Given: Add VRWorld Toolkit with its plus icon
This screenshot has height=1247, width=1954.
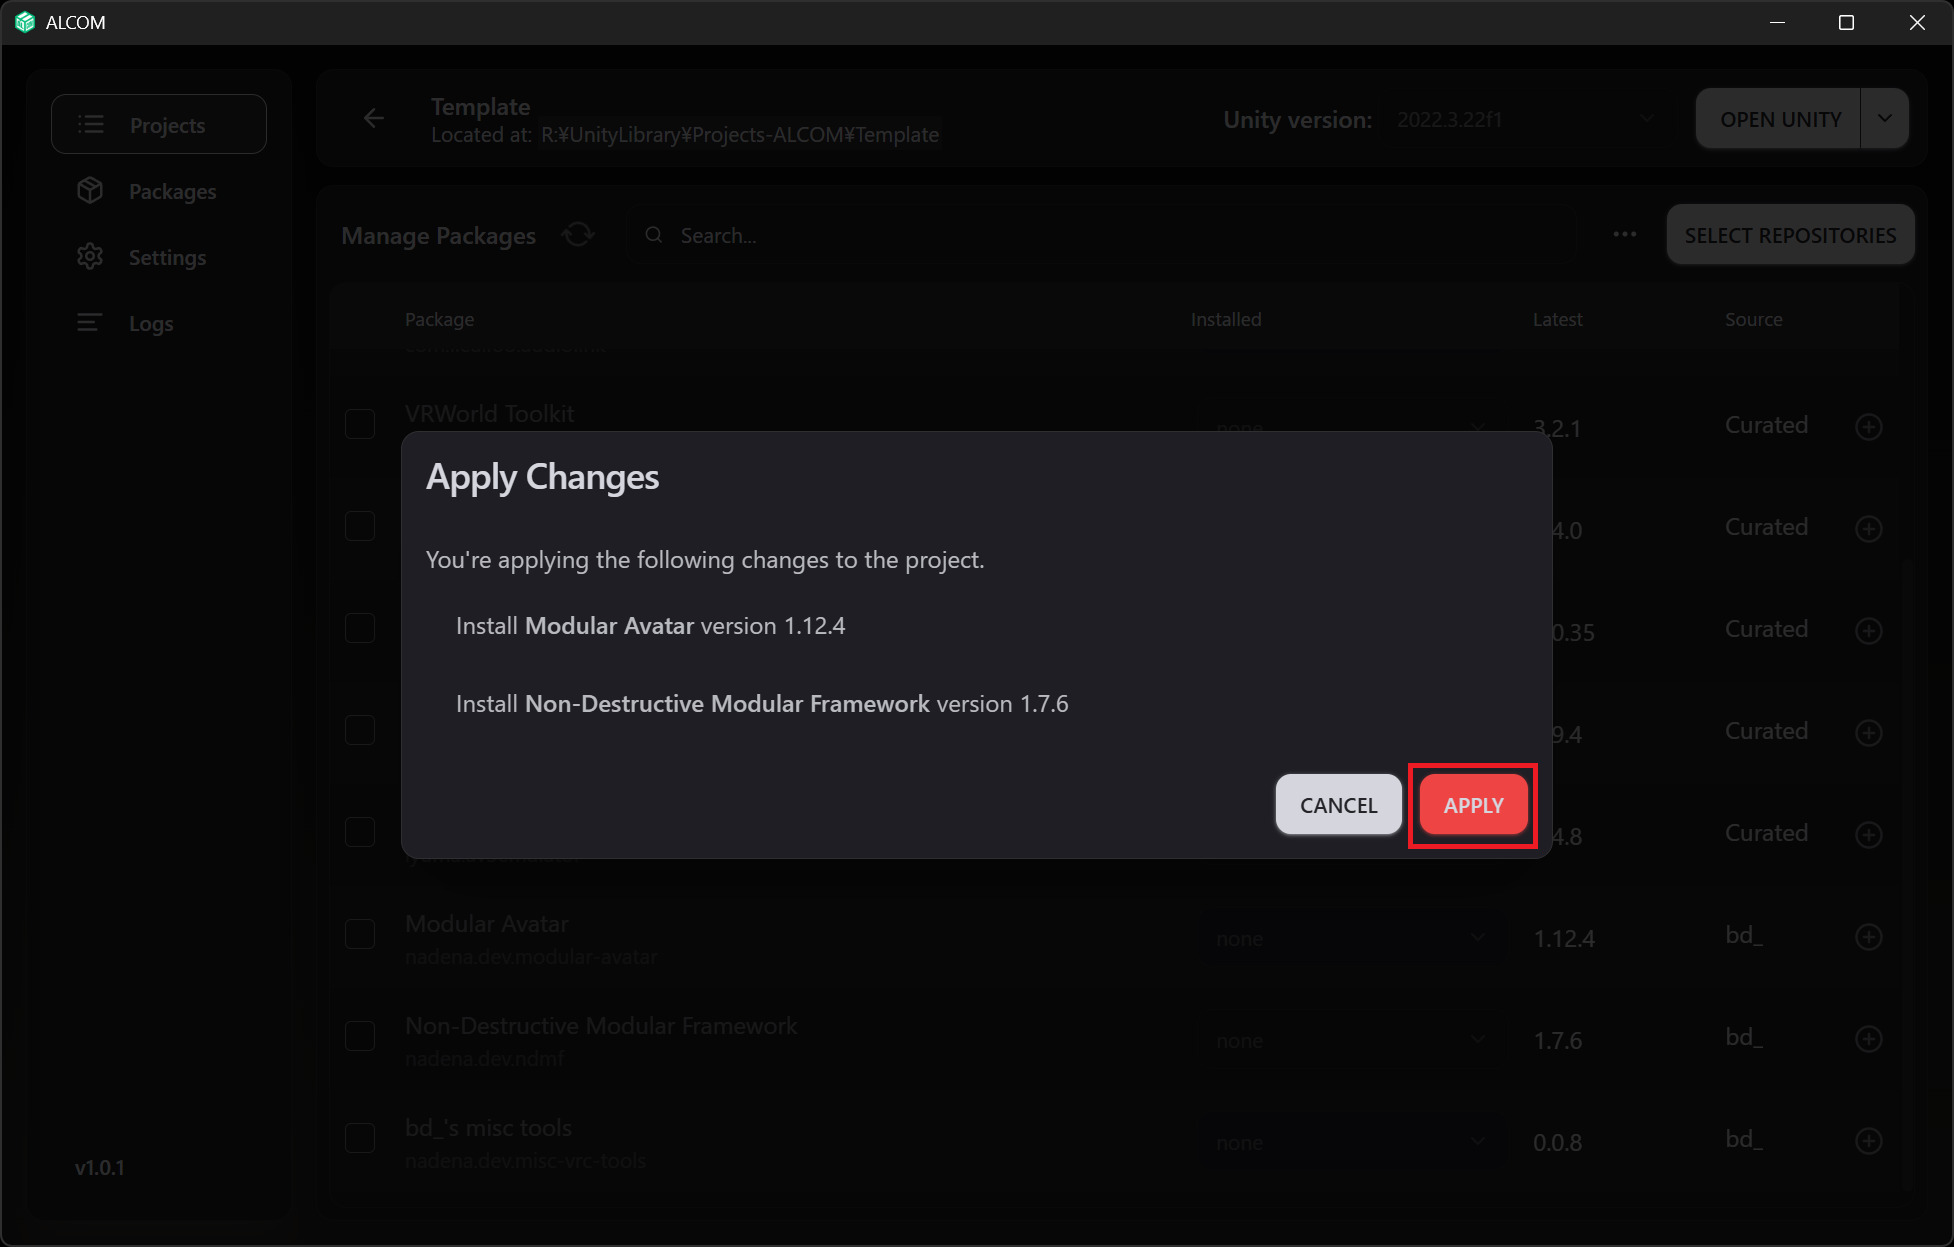Looking at the screenshot, I should point(1869,427).
